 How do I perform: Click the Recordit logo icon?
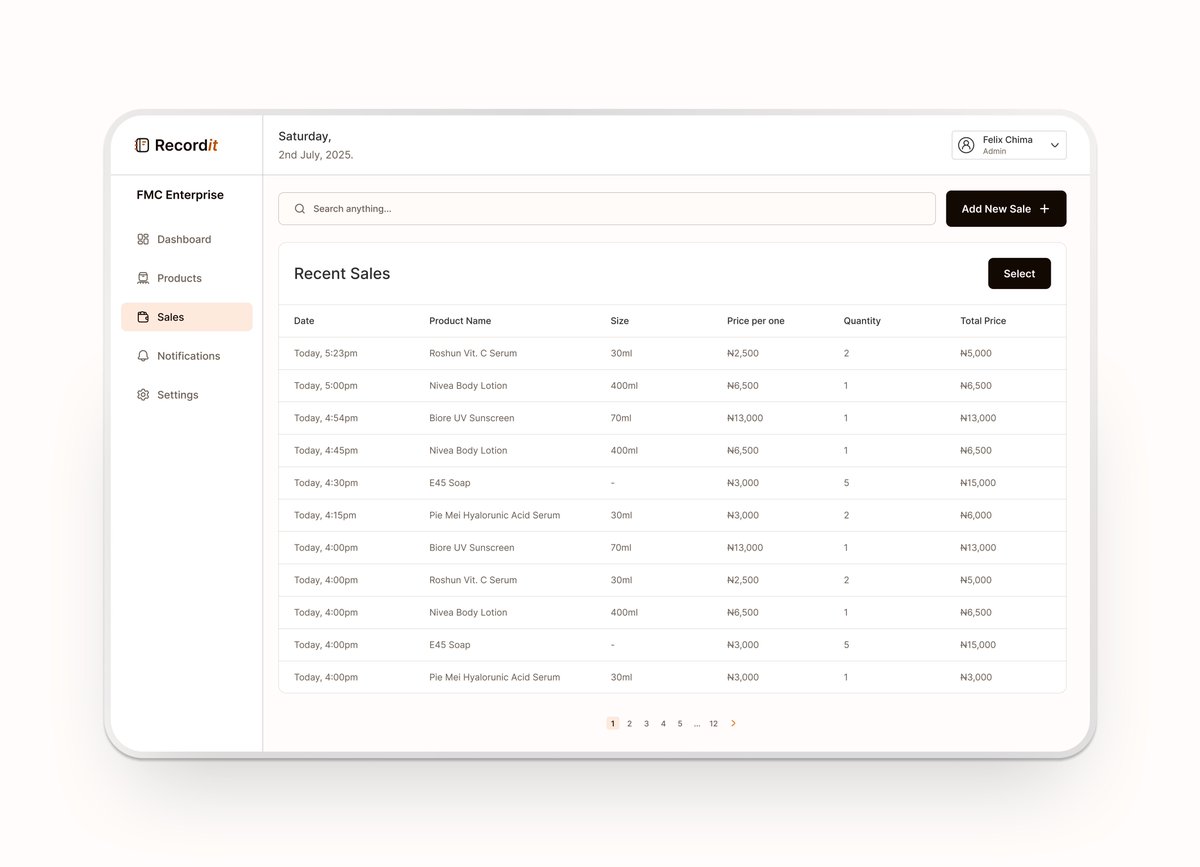coord(142,145)
